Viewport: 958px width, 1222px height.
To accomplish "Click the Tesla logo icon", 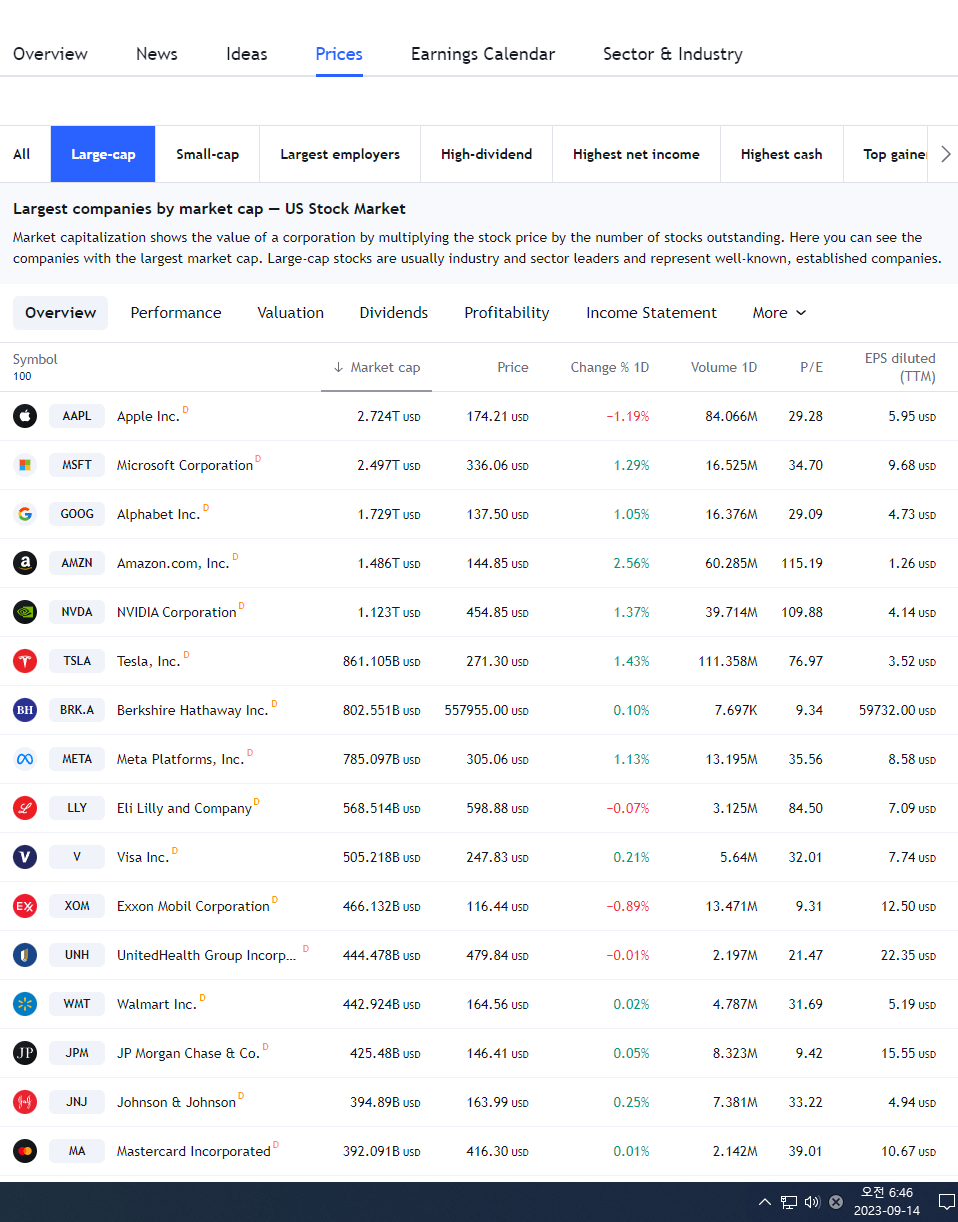I will coord(25,661).
